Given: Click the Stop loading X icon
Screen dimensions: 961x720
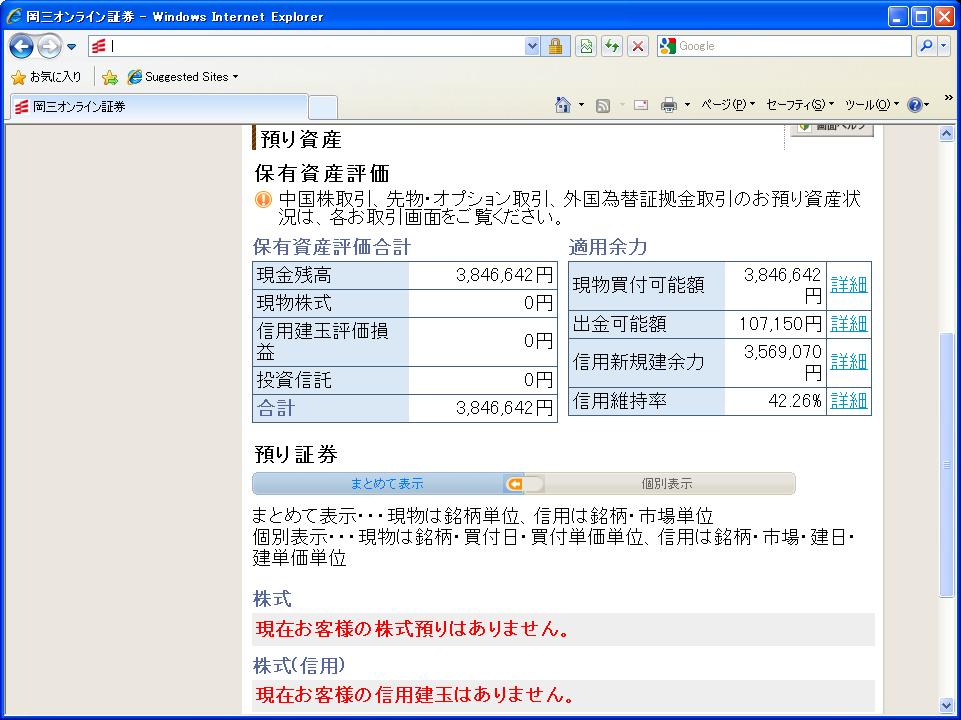Looking at the screenshot, I should [x=637, y=46].
